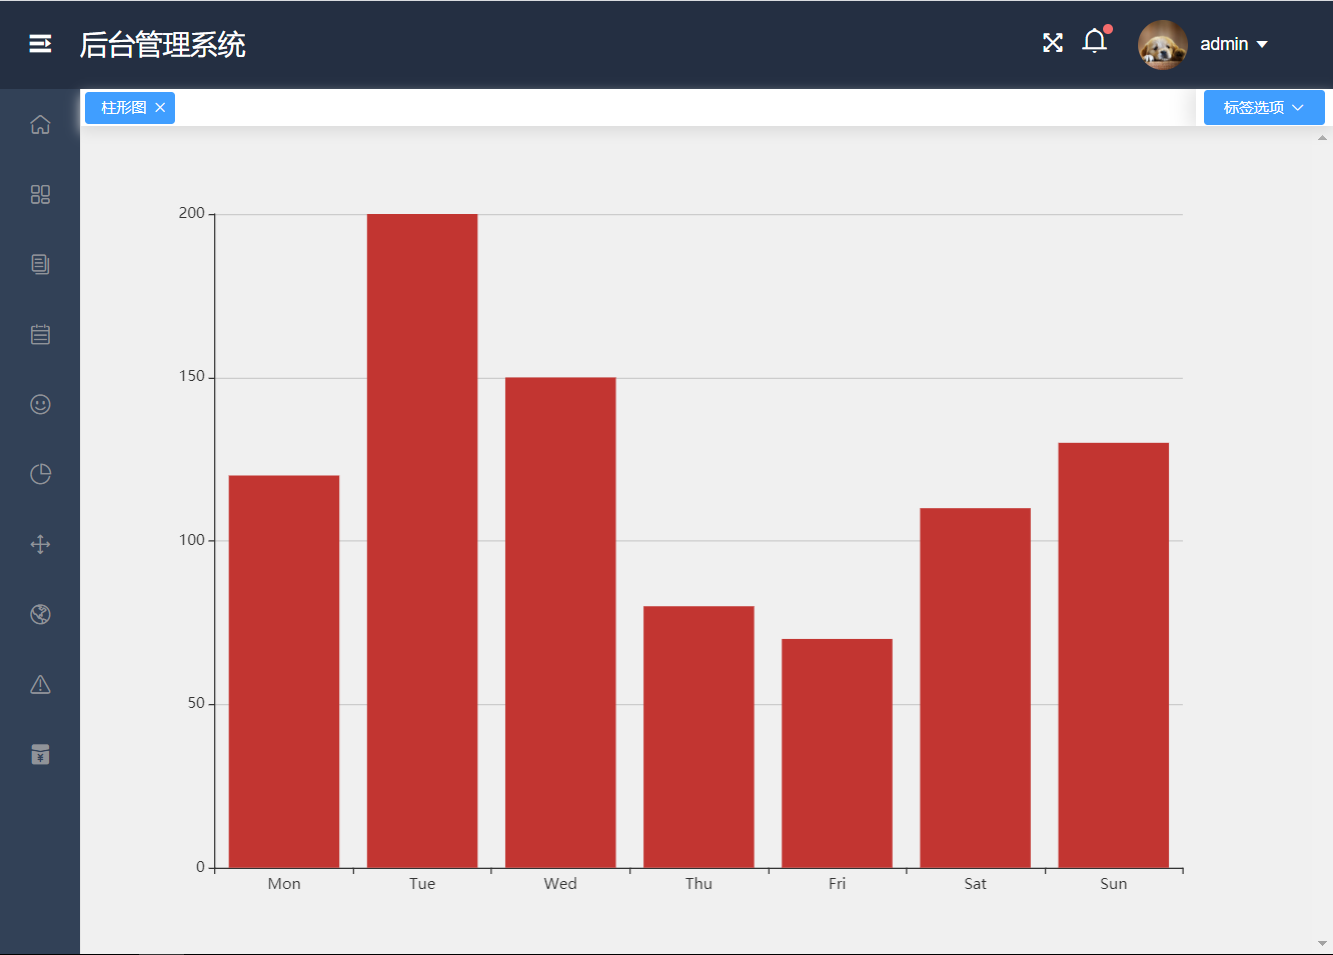Collapse the sidebar with the hamburger icon
The width and height of the screenshot is (1333, 955).
click(x=40, y=44)
